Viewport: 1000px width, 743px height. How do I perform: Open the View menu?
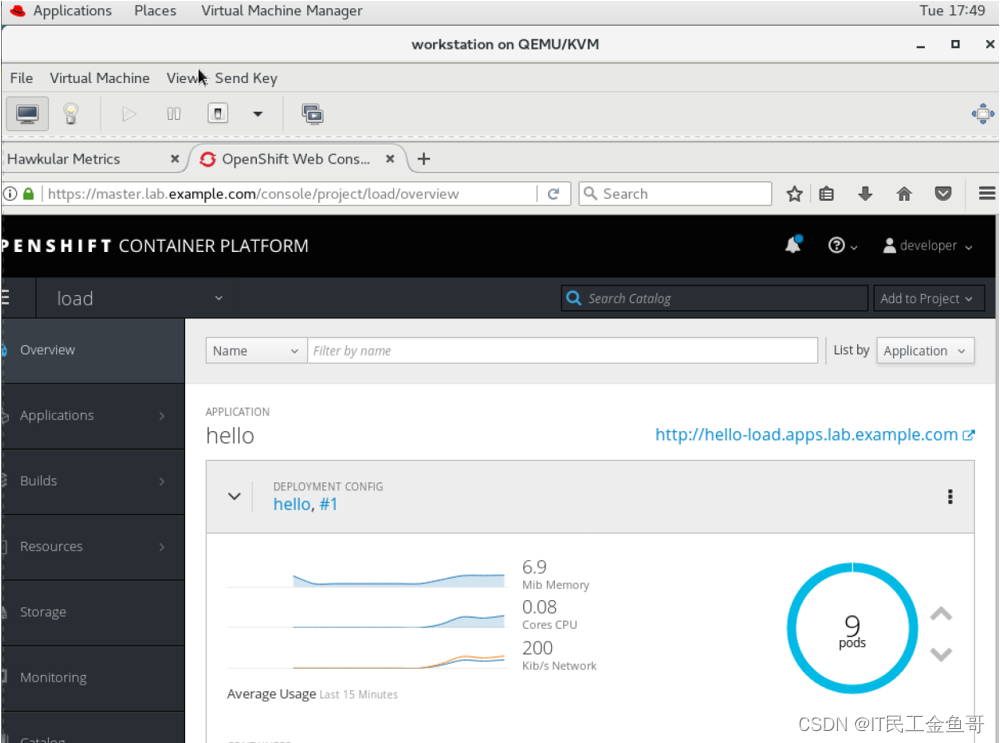[x=182, y=78]
